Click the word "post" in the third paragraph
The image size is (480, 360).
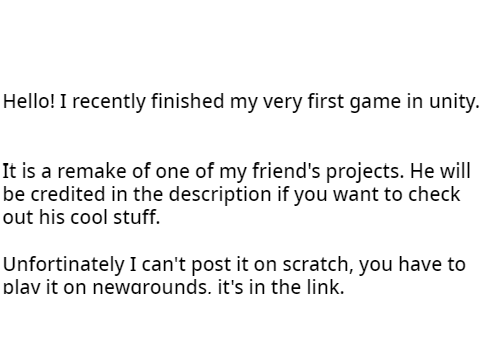pyautogui.click(x=211, y=266)
